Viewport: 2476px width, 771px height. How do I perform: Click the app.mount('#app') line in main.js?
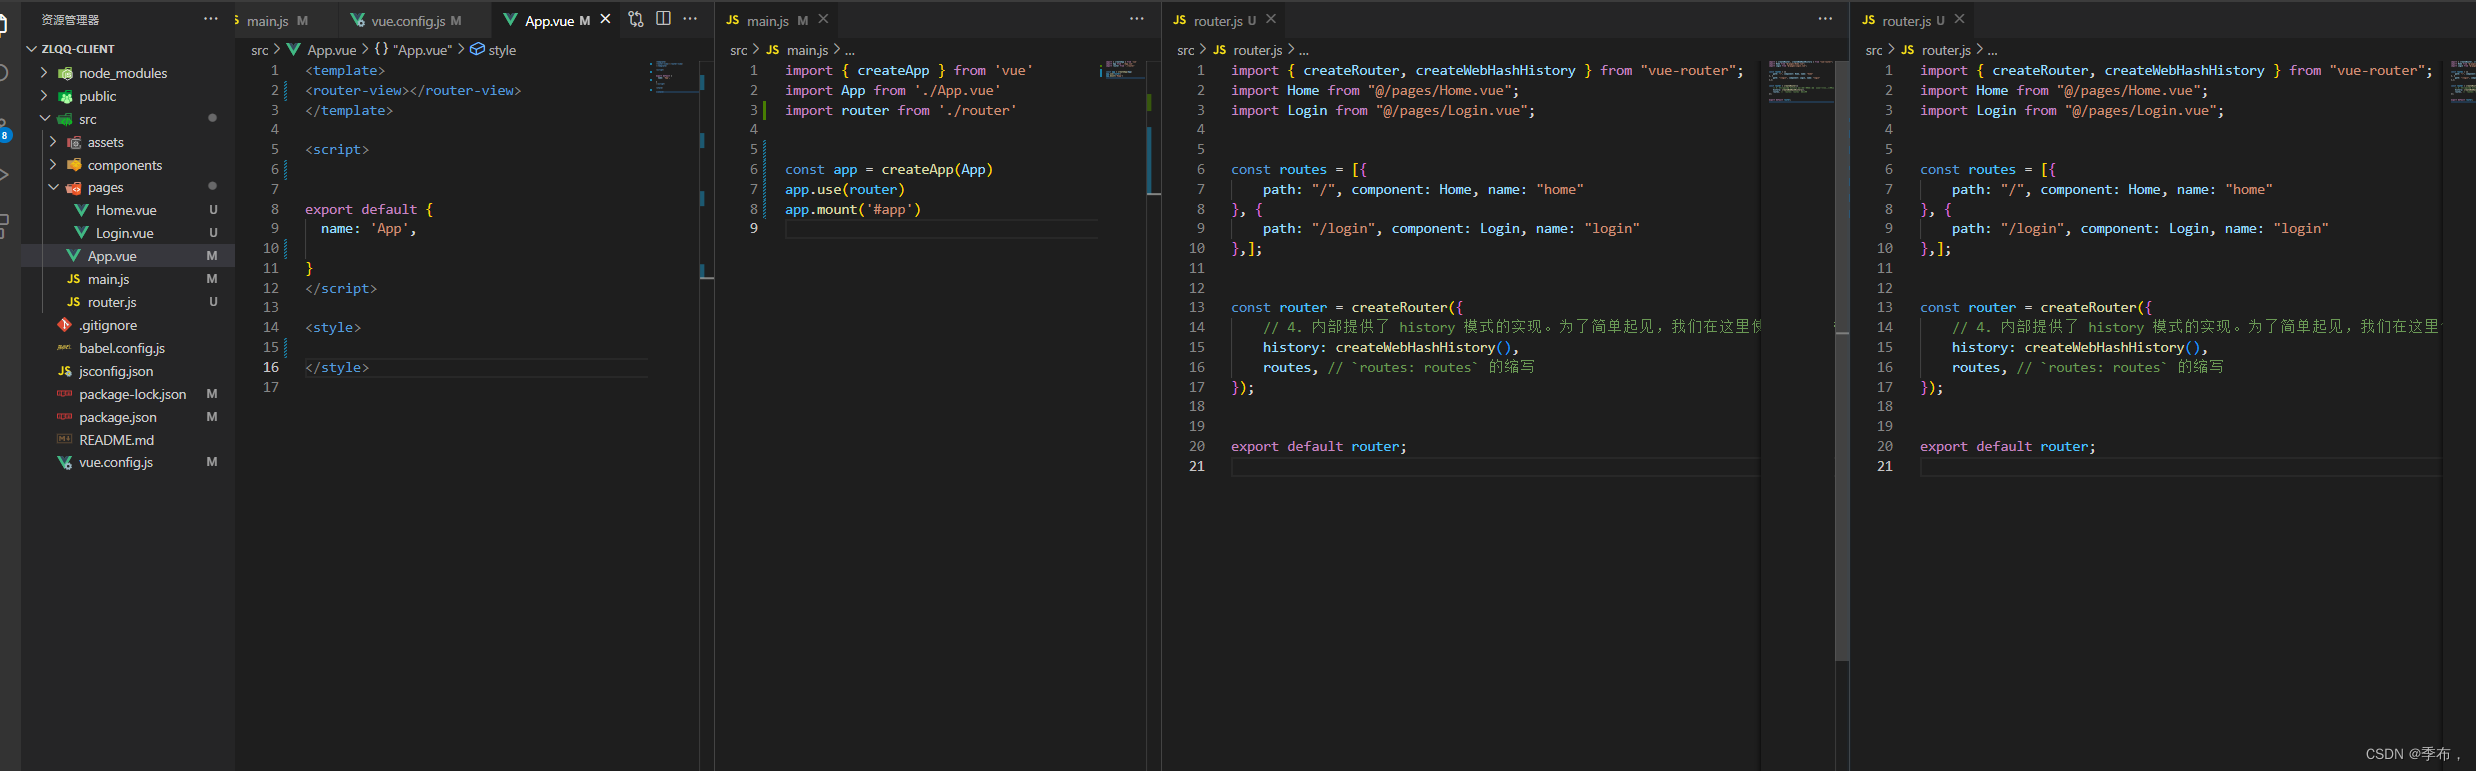point(853,209)
